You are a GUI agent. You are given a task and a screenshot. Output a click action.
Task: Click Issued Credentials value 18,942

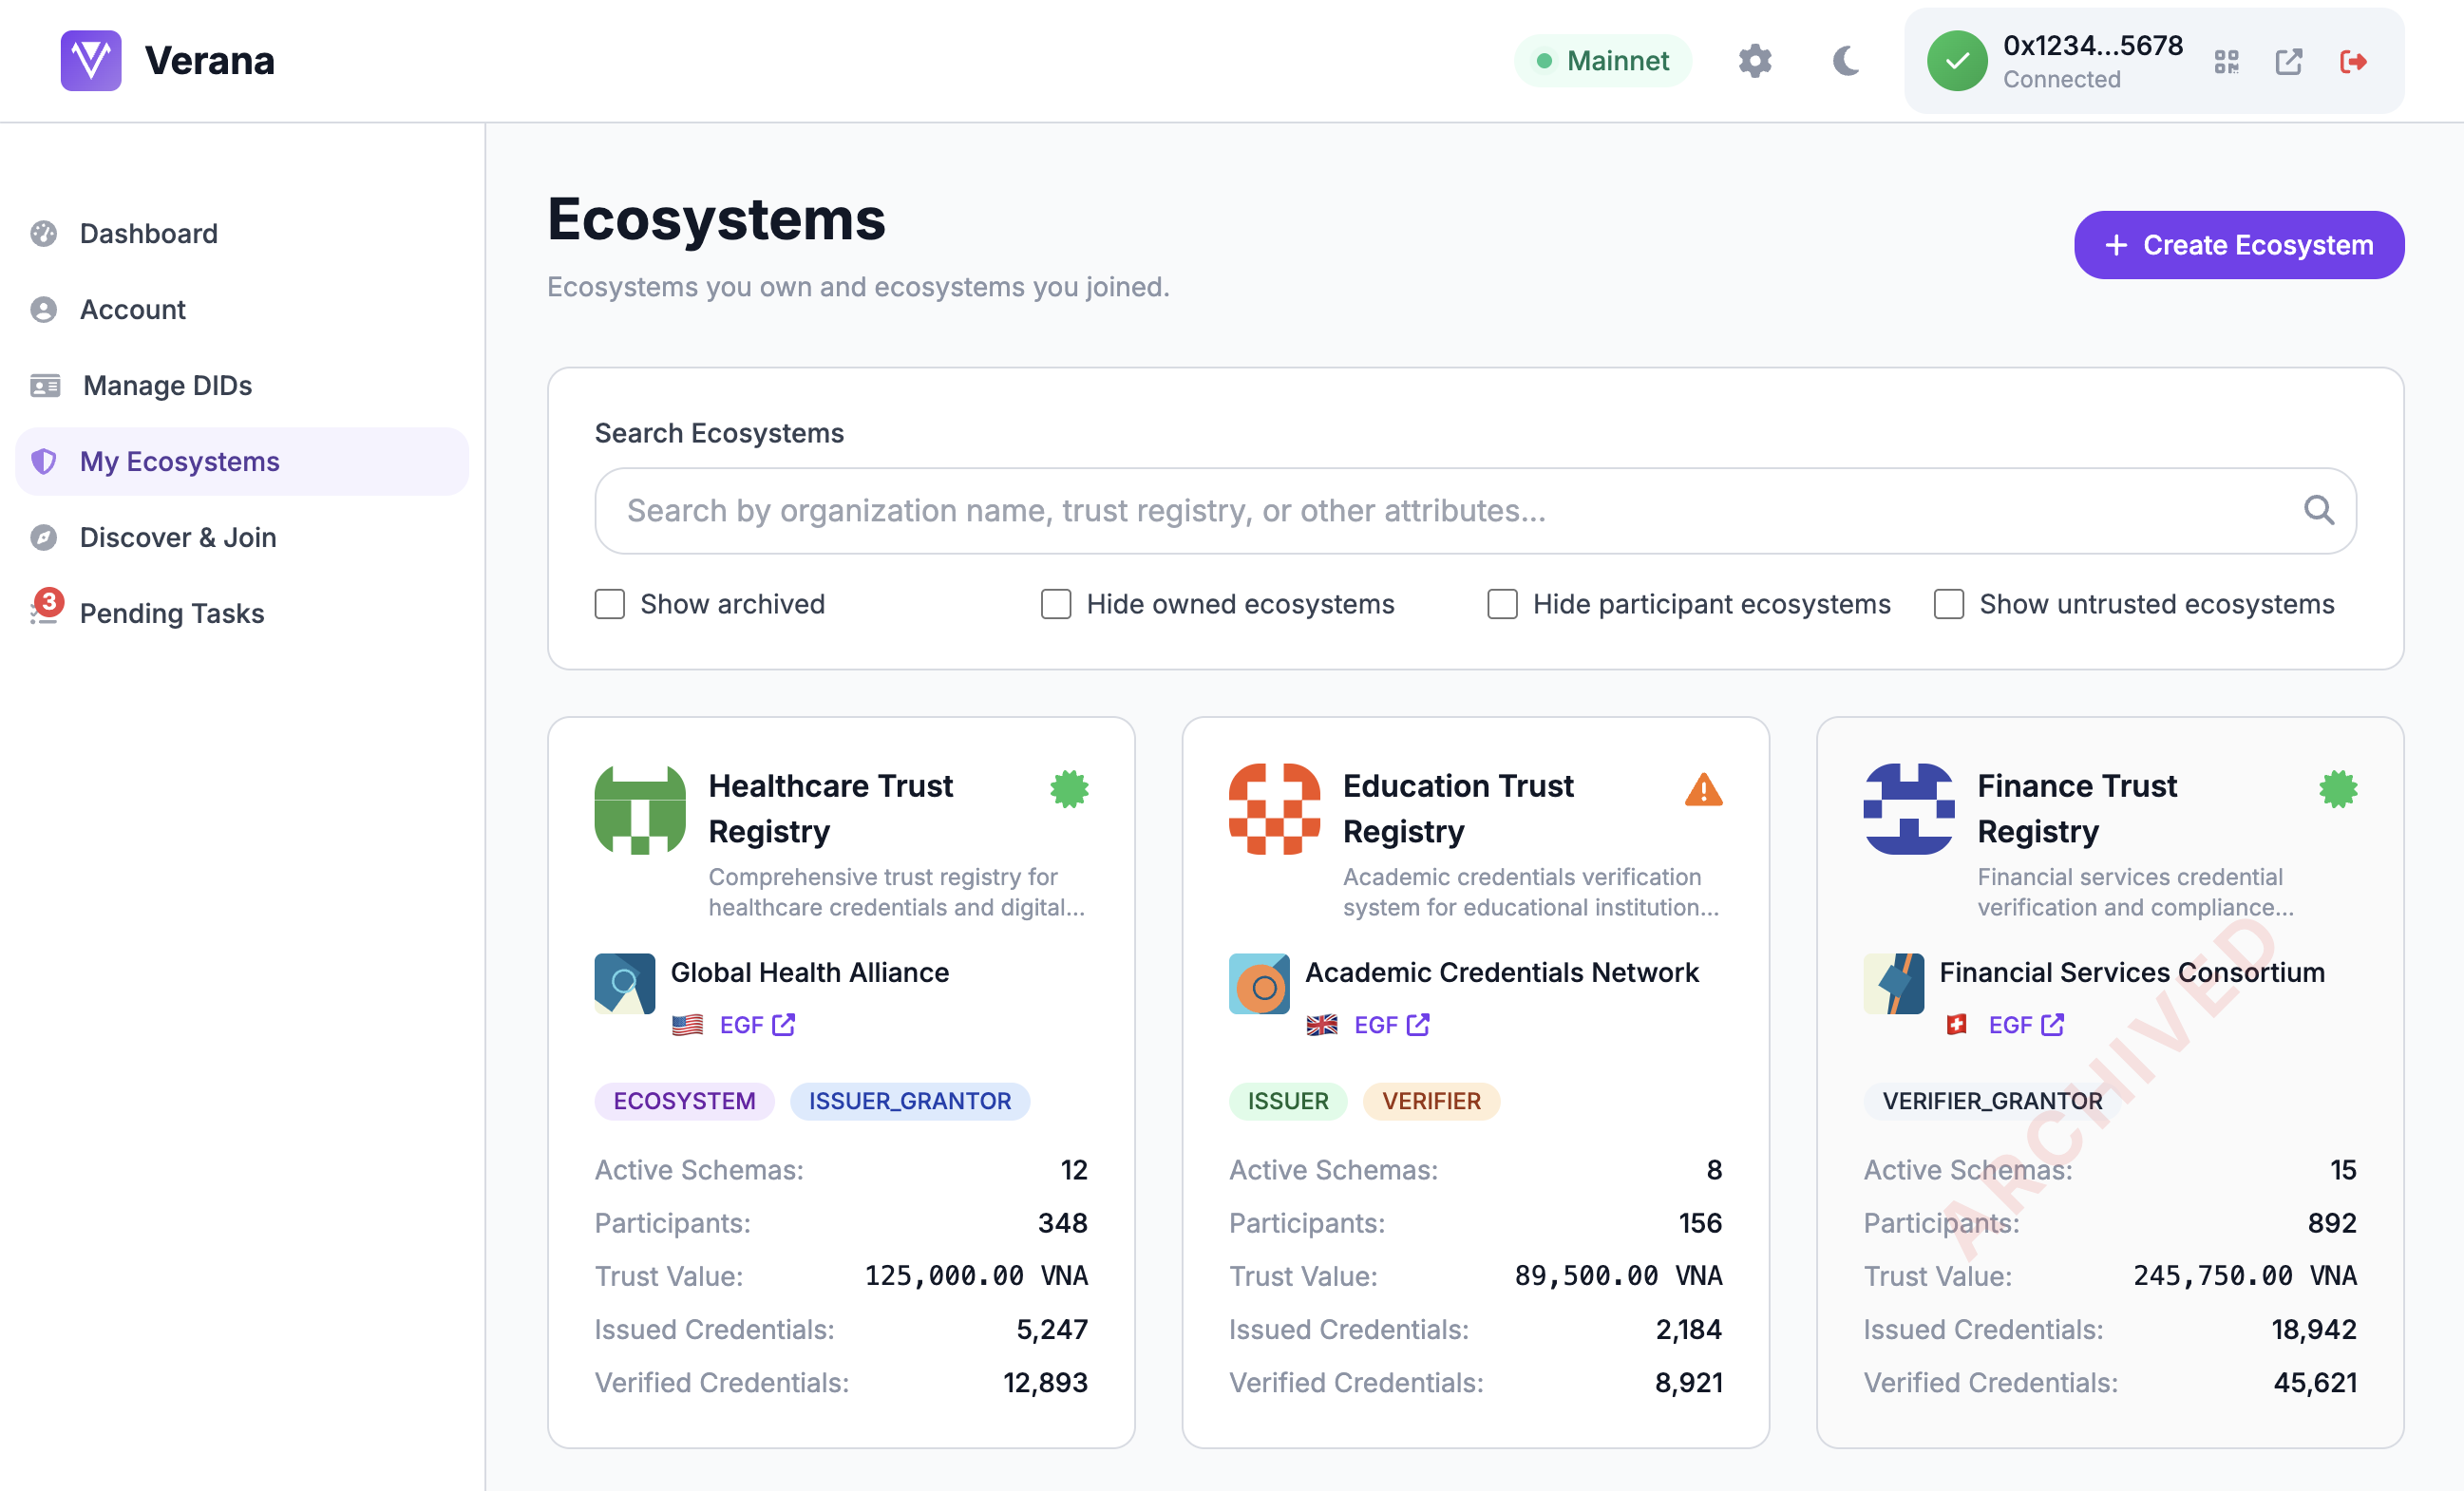pyautogui.click(x=2313, y=1329)
